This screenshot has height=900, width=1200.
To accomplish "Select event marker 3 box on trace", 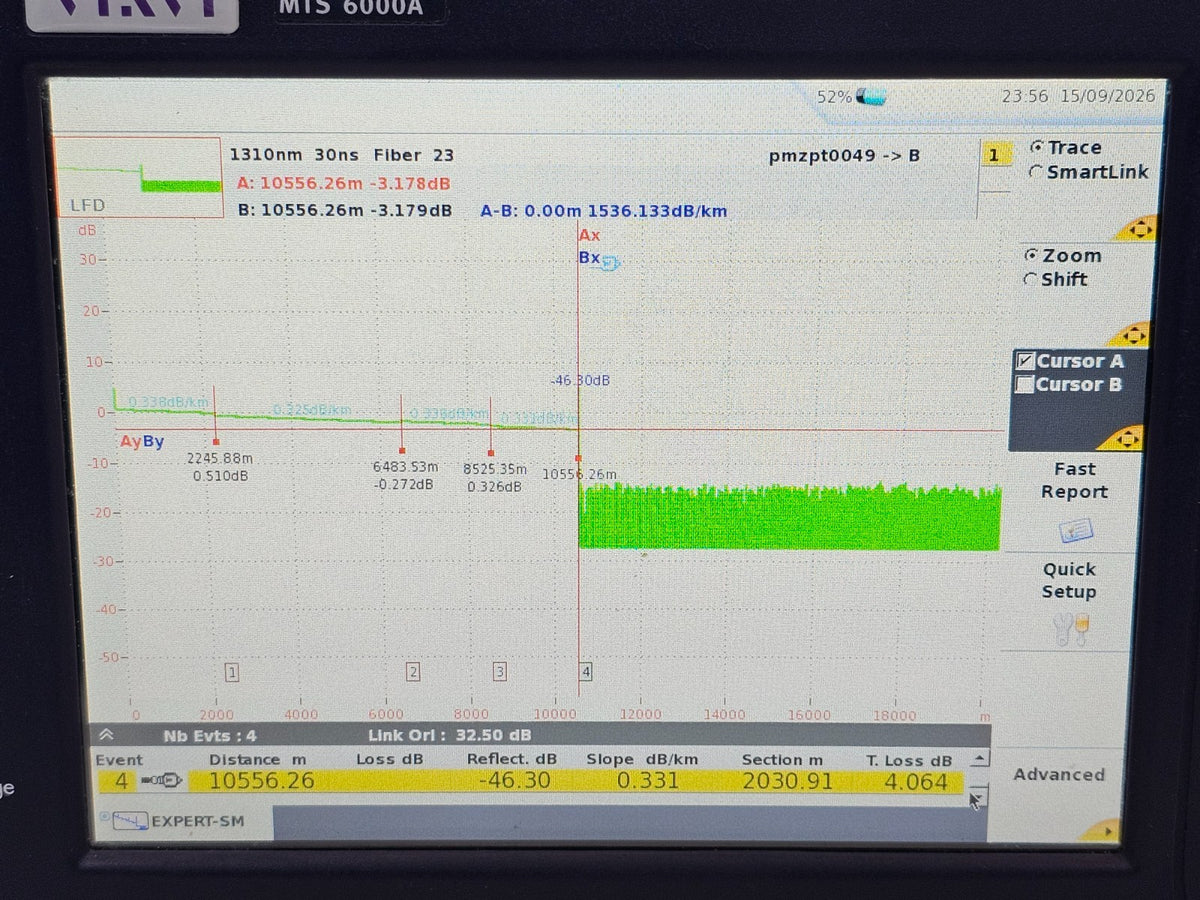I will 499,672.
